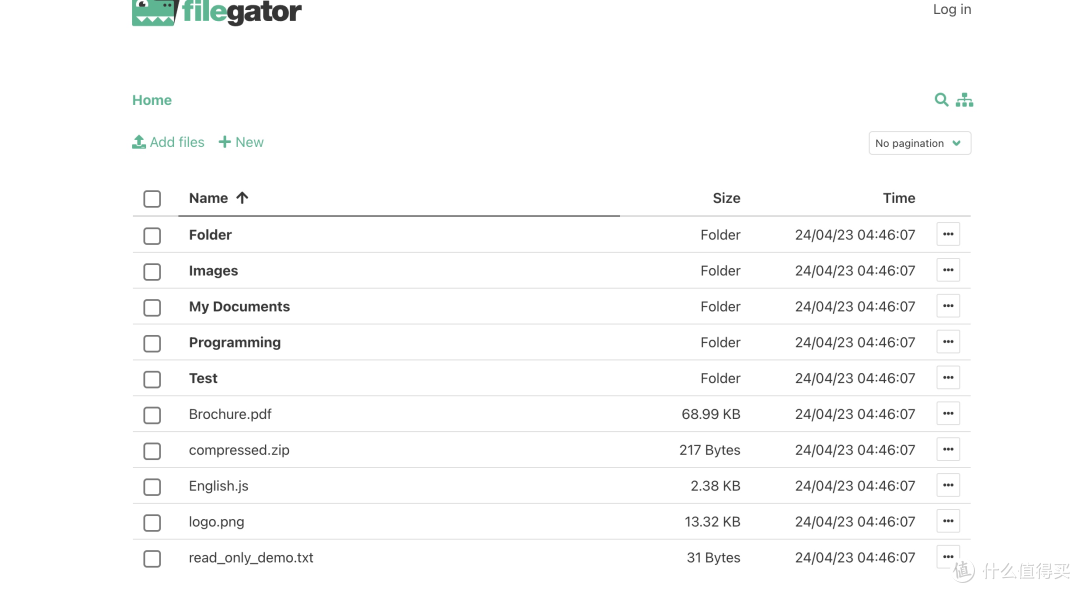The width and height of the screenshot is (1080, 593).
Task: Toggle the select-all checkbox
Action: pyautogui.click(x=152, y=198)
